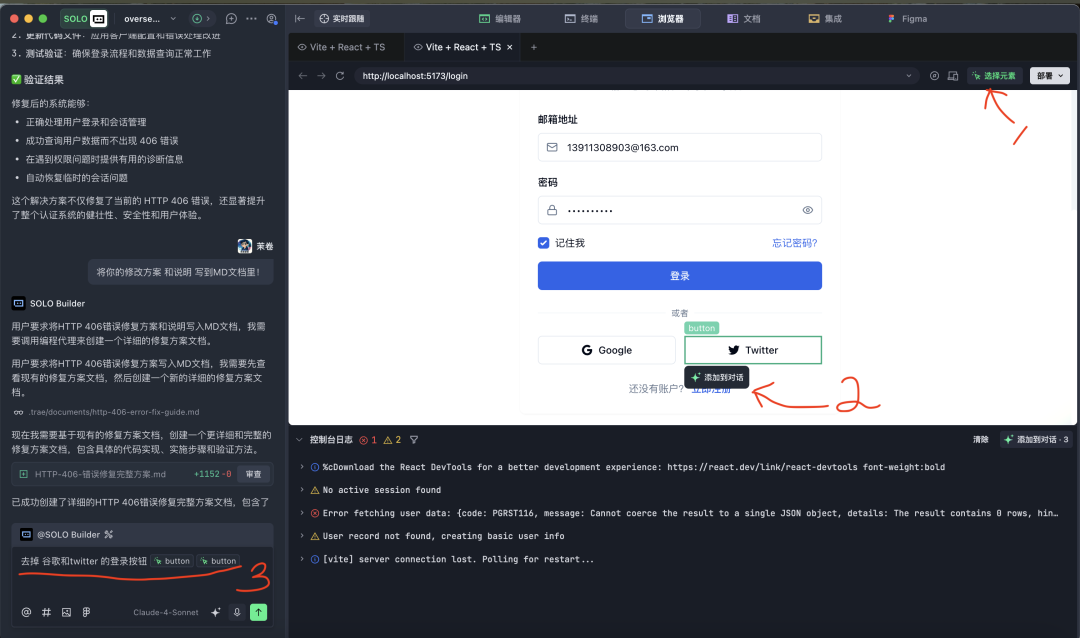Collapse the 控制台日志 console panel chevron
The height and width of the screenshot is (638, 1080).
tap(300, 440)
